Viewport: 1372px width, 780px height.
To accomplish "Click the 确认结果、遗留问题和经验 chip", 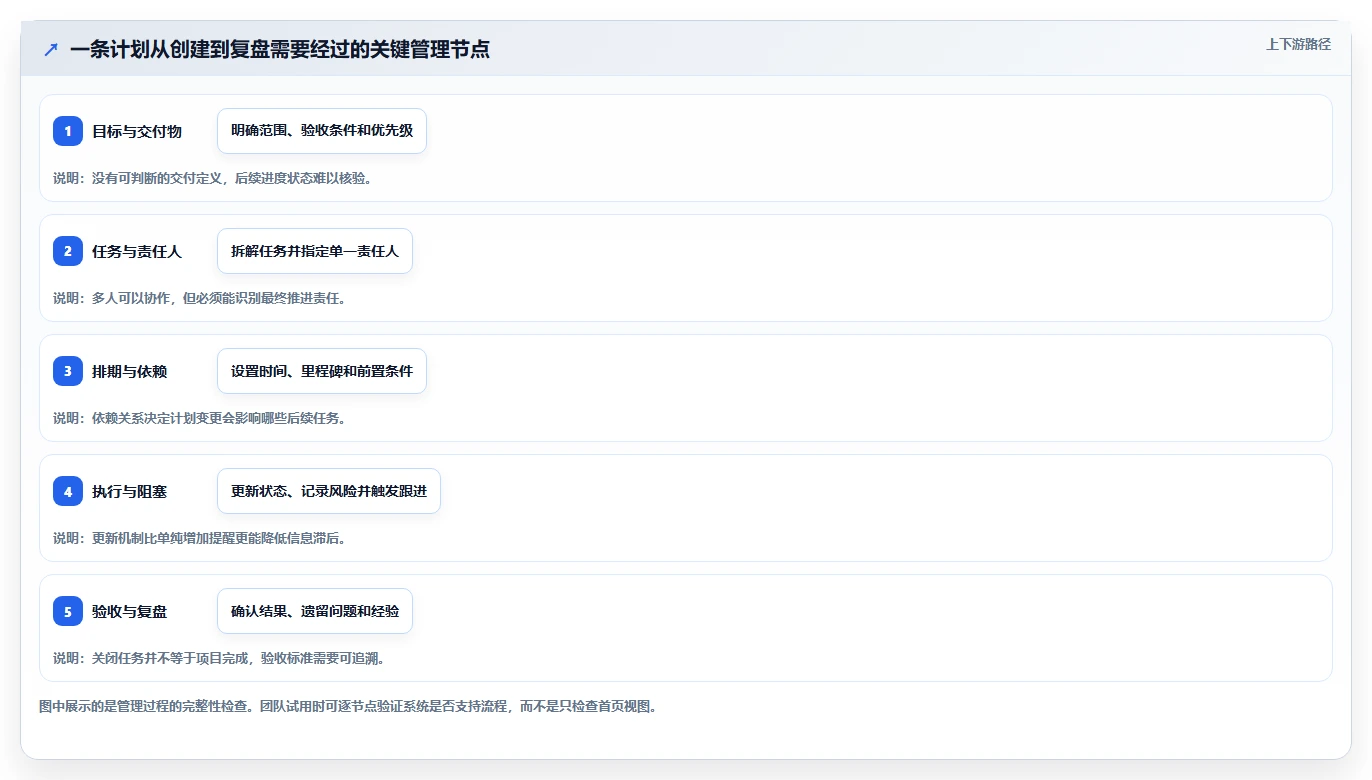I will pos(315,611).
